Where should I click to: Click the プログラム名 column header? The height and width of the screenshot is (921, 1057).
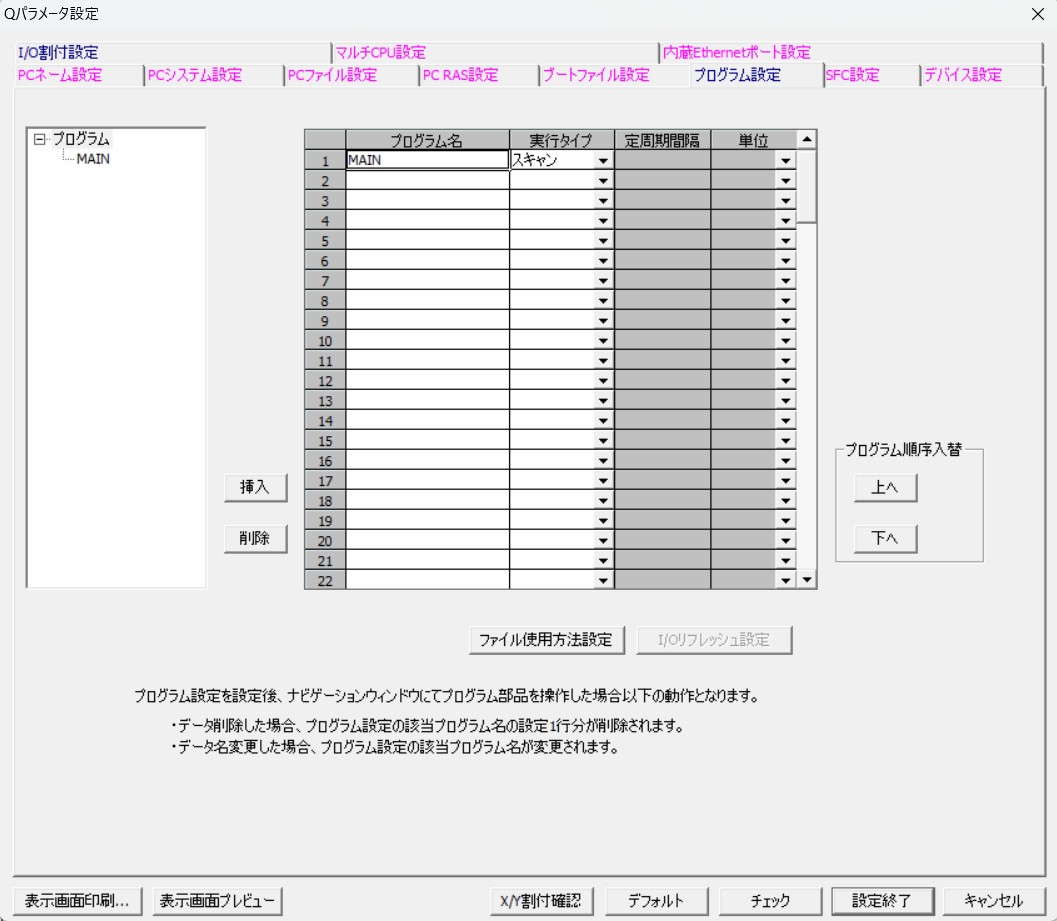(427, 140)
